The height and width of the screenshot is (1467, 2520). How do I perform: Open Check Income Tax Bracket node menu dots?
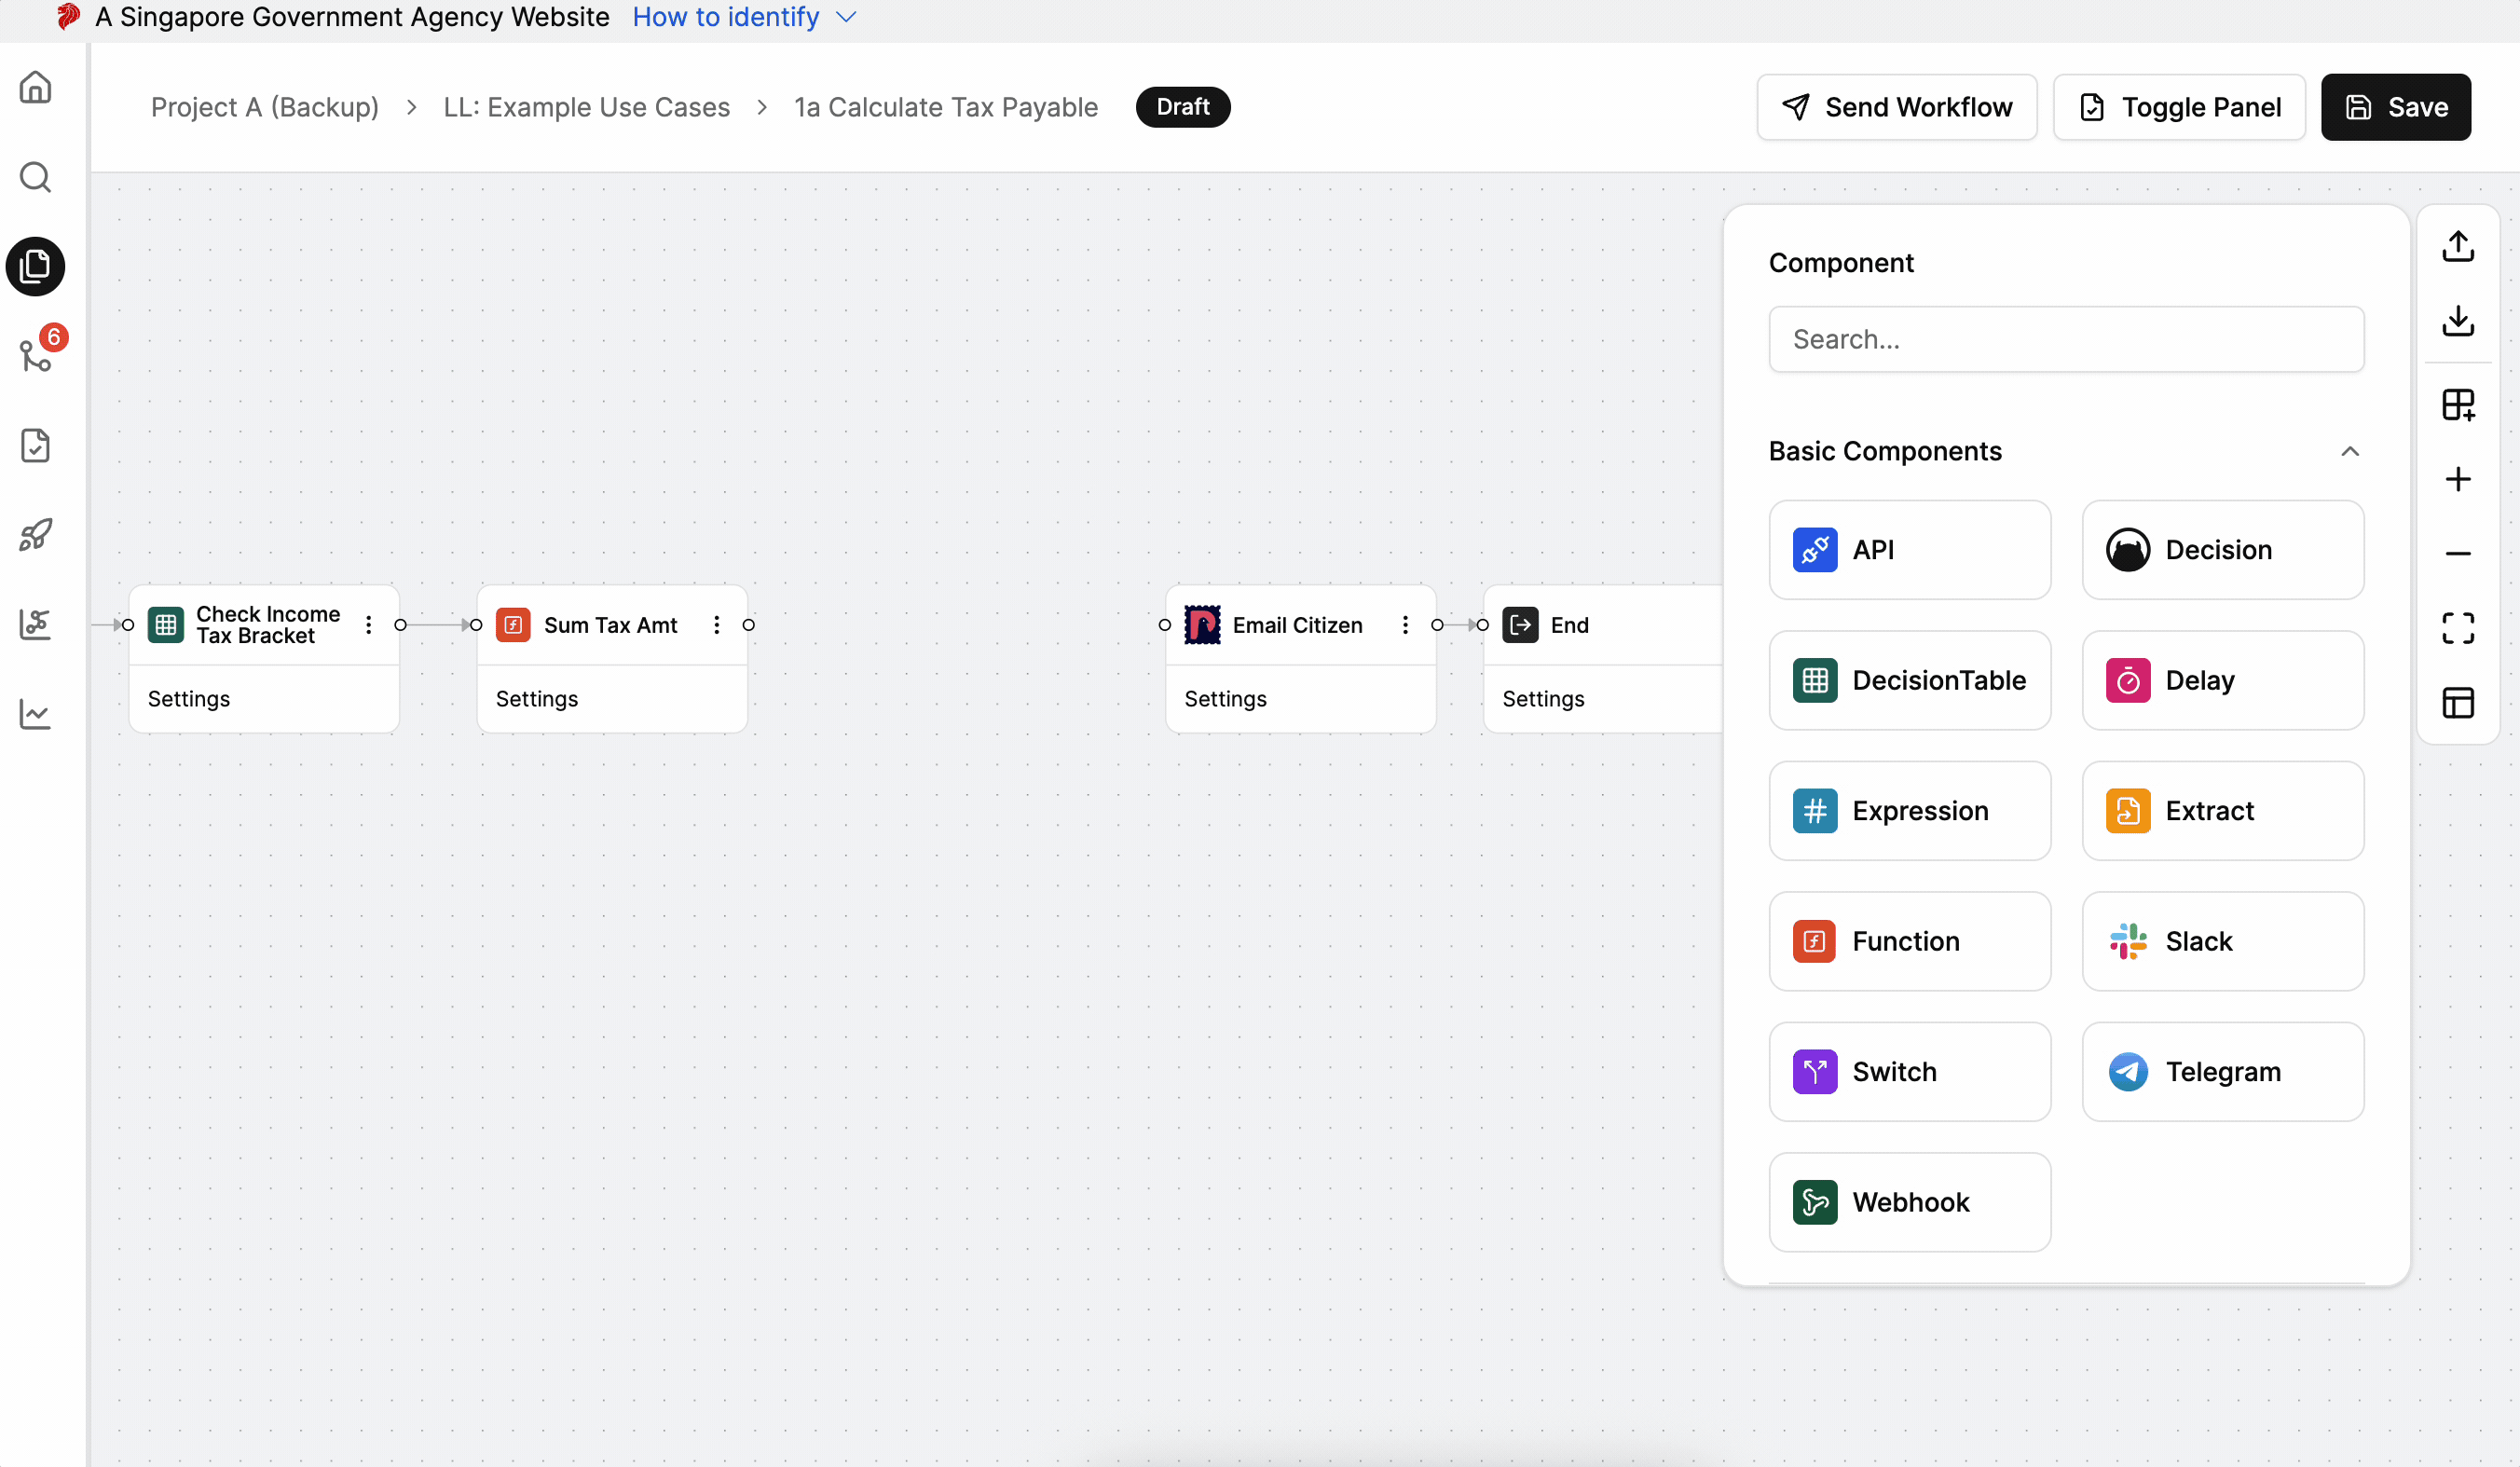(369, 625)
